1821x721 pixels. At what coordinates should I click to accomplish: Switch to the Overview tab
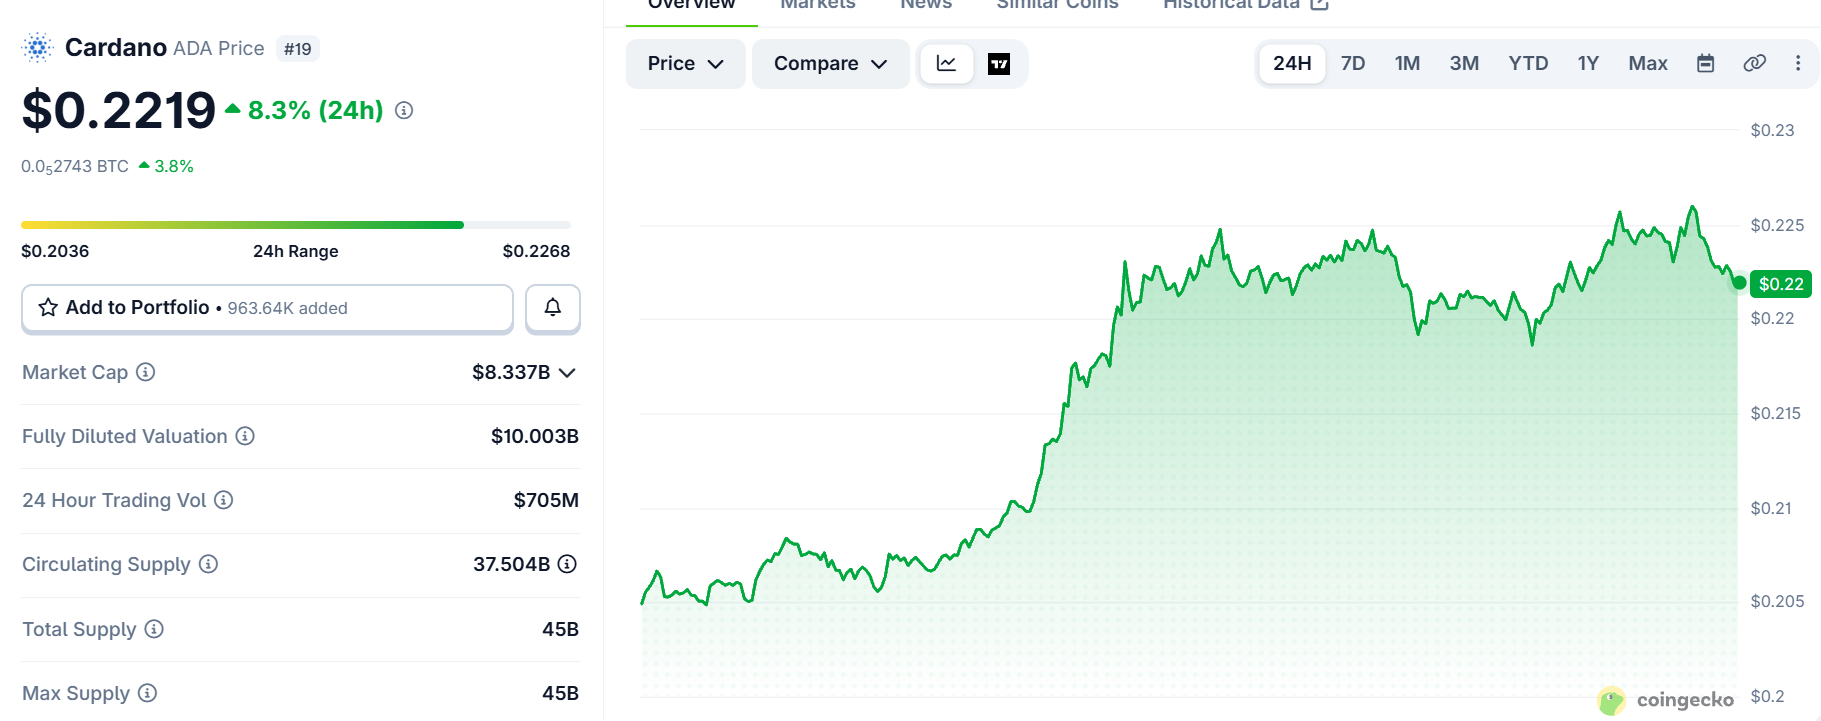click(x=691, y=5)
